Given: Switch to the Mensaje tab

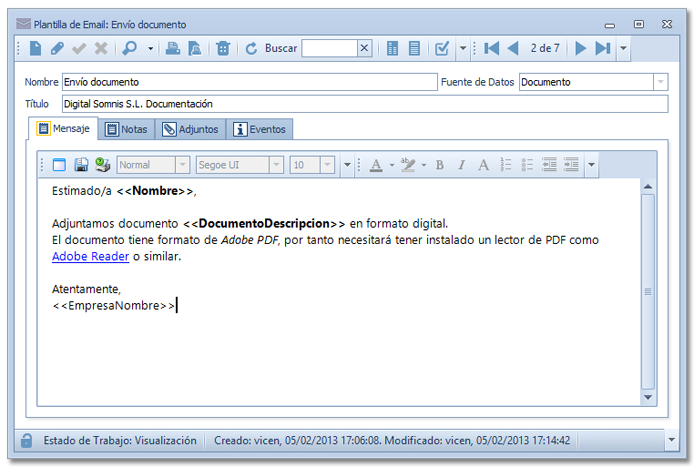Looking at the screenshot, I should [63, 129].
